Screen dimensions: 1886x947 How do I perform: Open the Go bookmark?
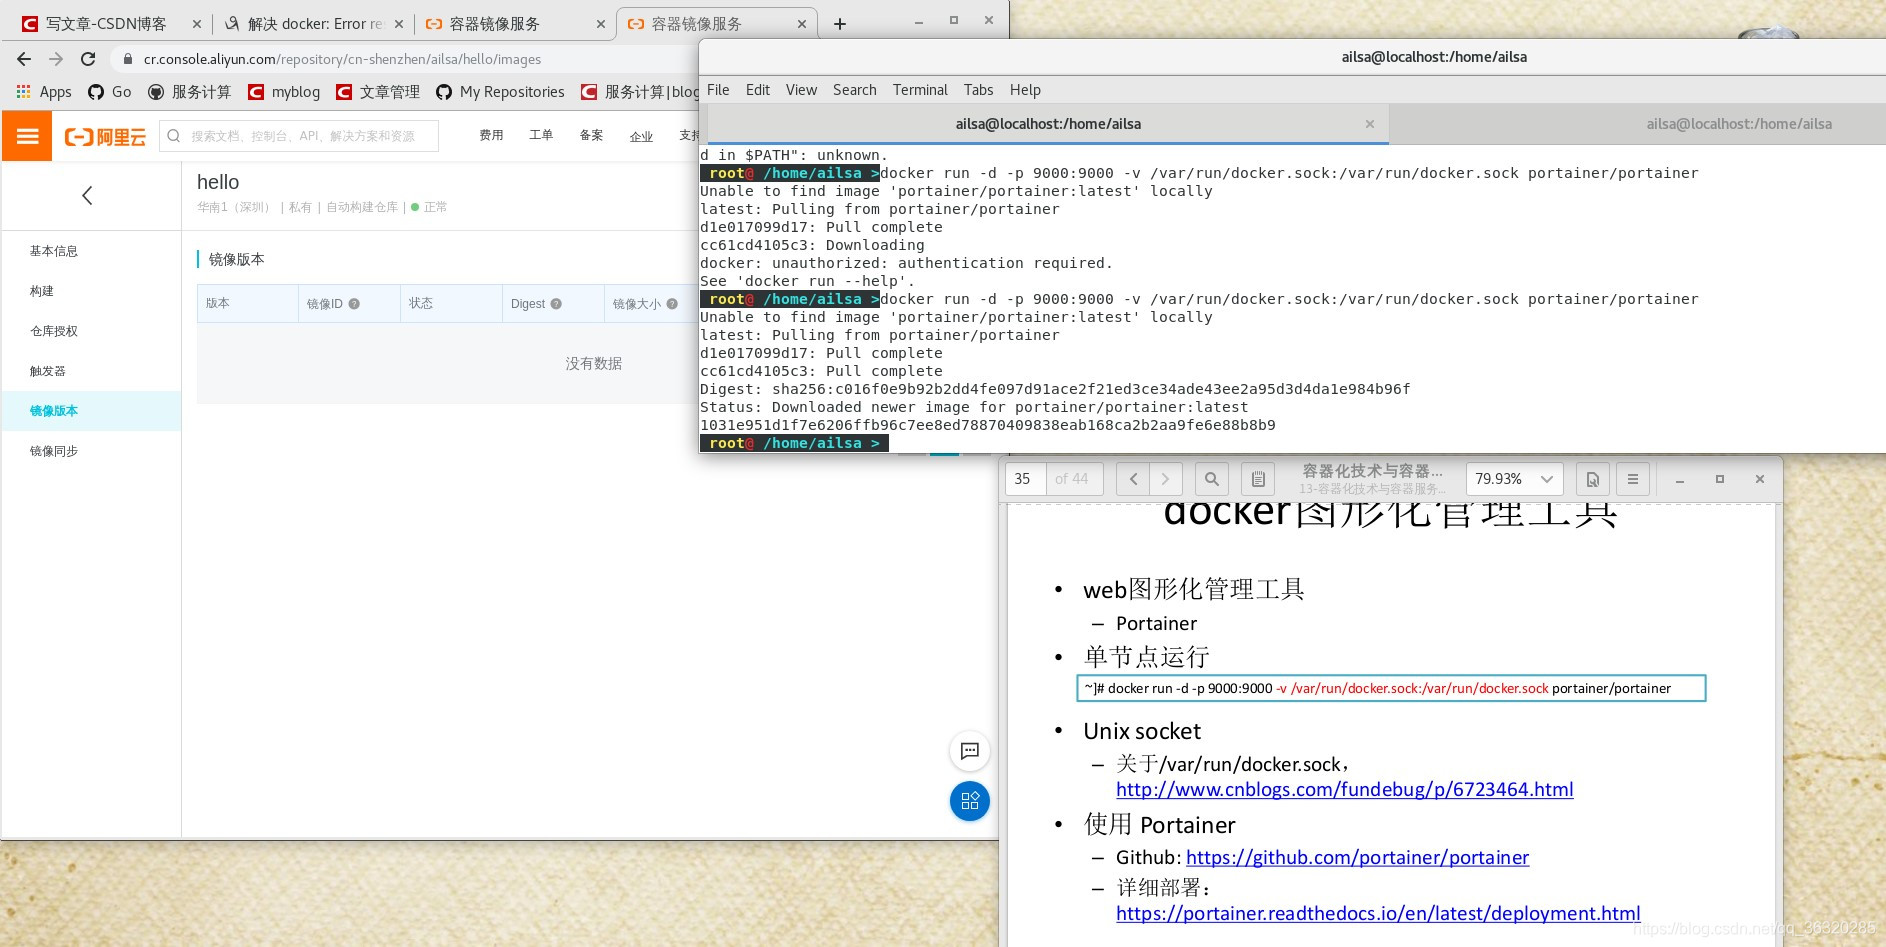coord(110,92)
